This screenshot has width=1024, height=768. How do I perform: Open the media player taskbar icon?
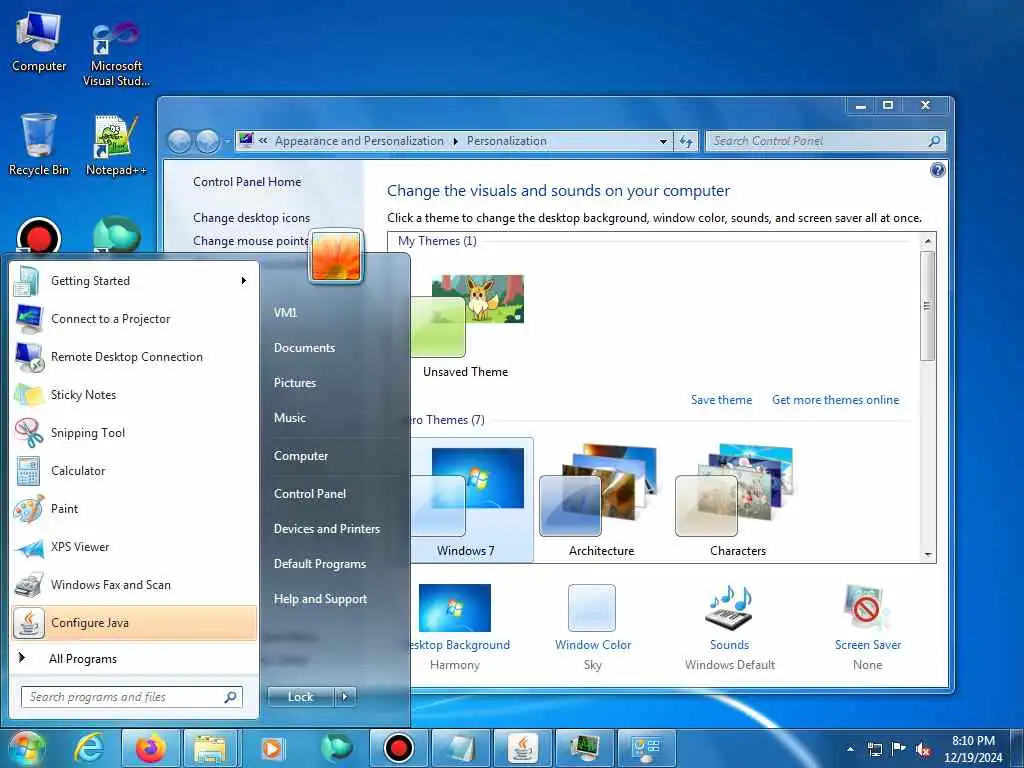point(272,748)
